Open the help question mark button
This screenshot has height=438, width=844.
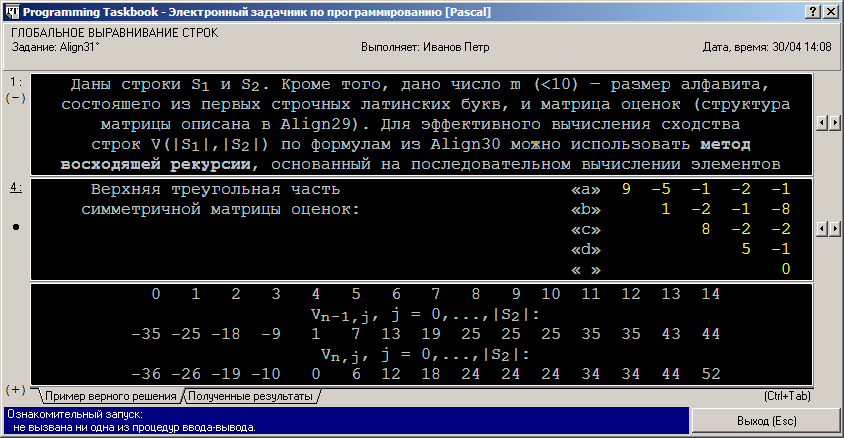click(x=813, y=12)
